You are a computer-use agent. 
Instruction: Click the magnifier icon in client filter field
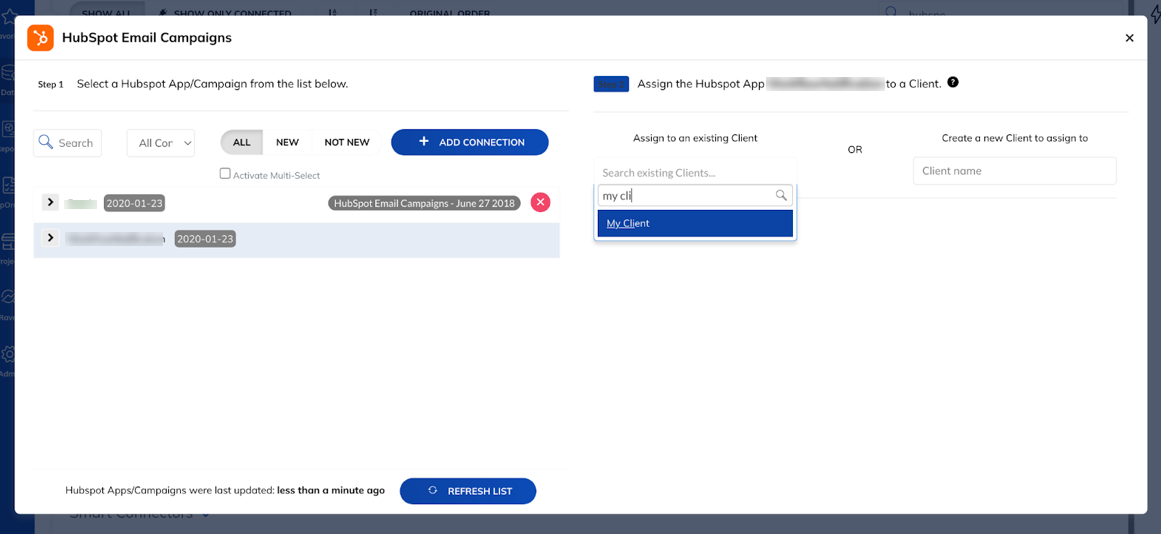(780, 196)
